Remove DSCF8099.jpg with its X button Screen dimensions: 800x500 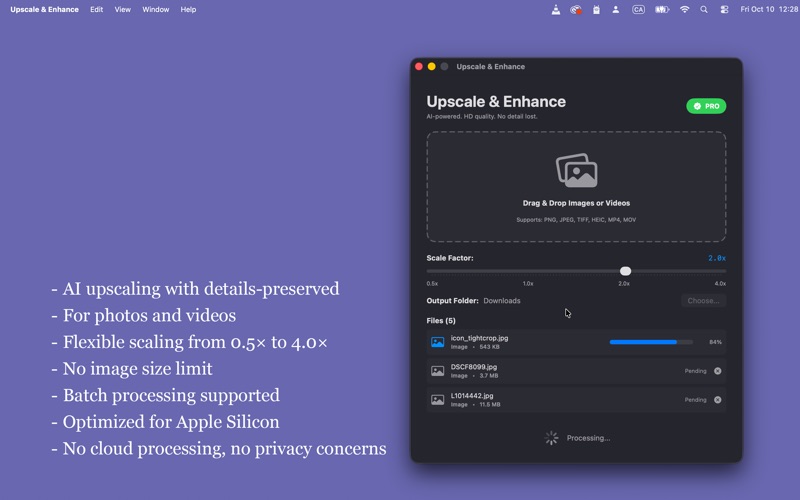click(717, 371)
